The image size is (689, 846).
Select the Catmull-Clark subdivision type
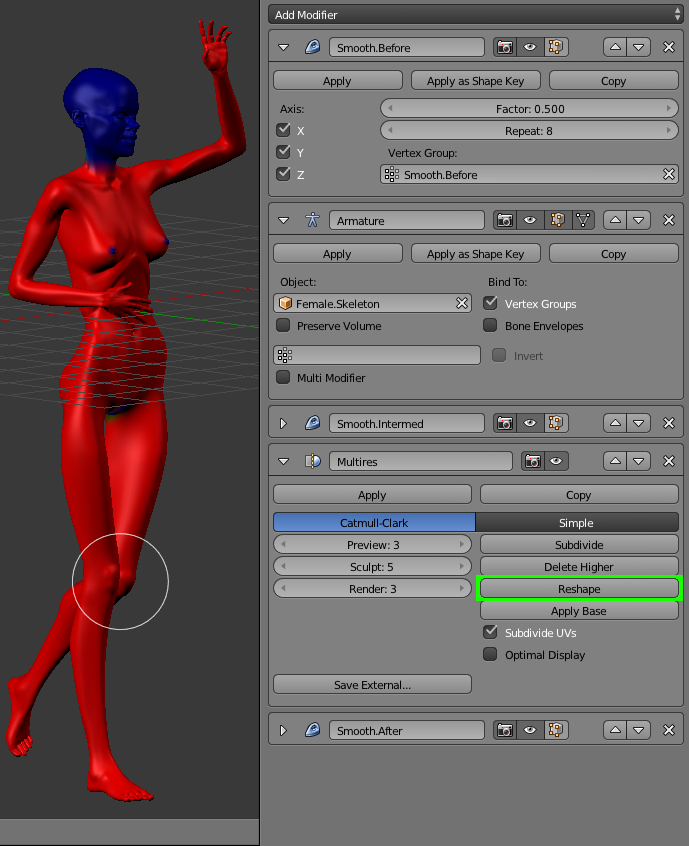point(374,523)
